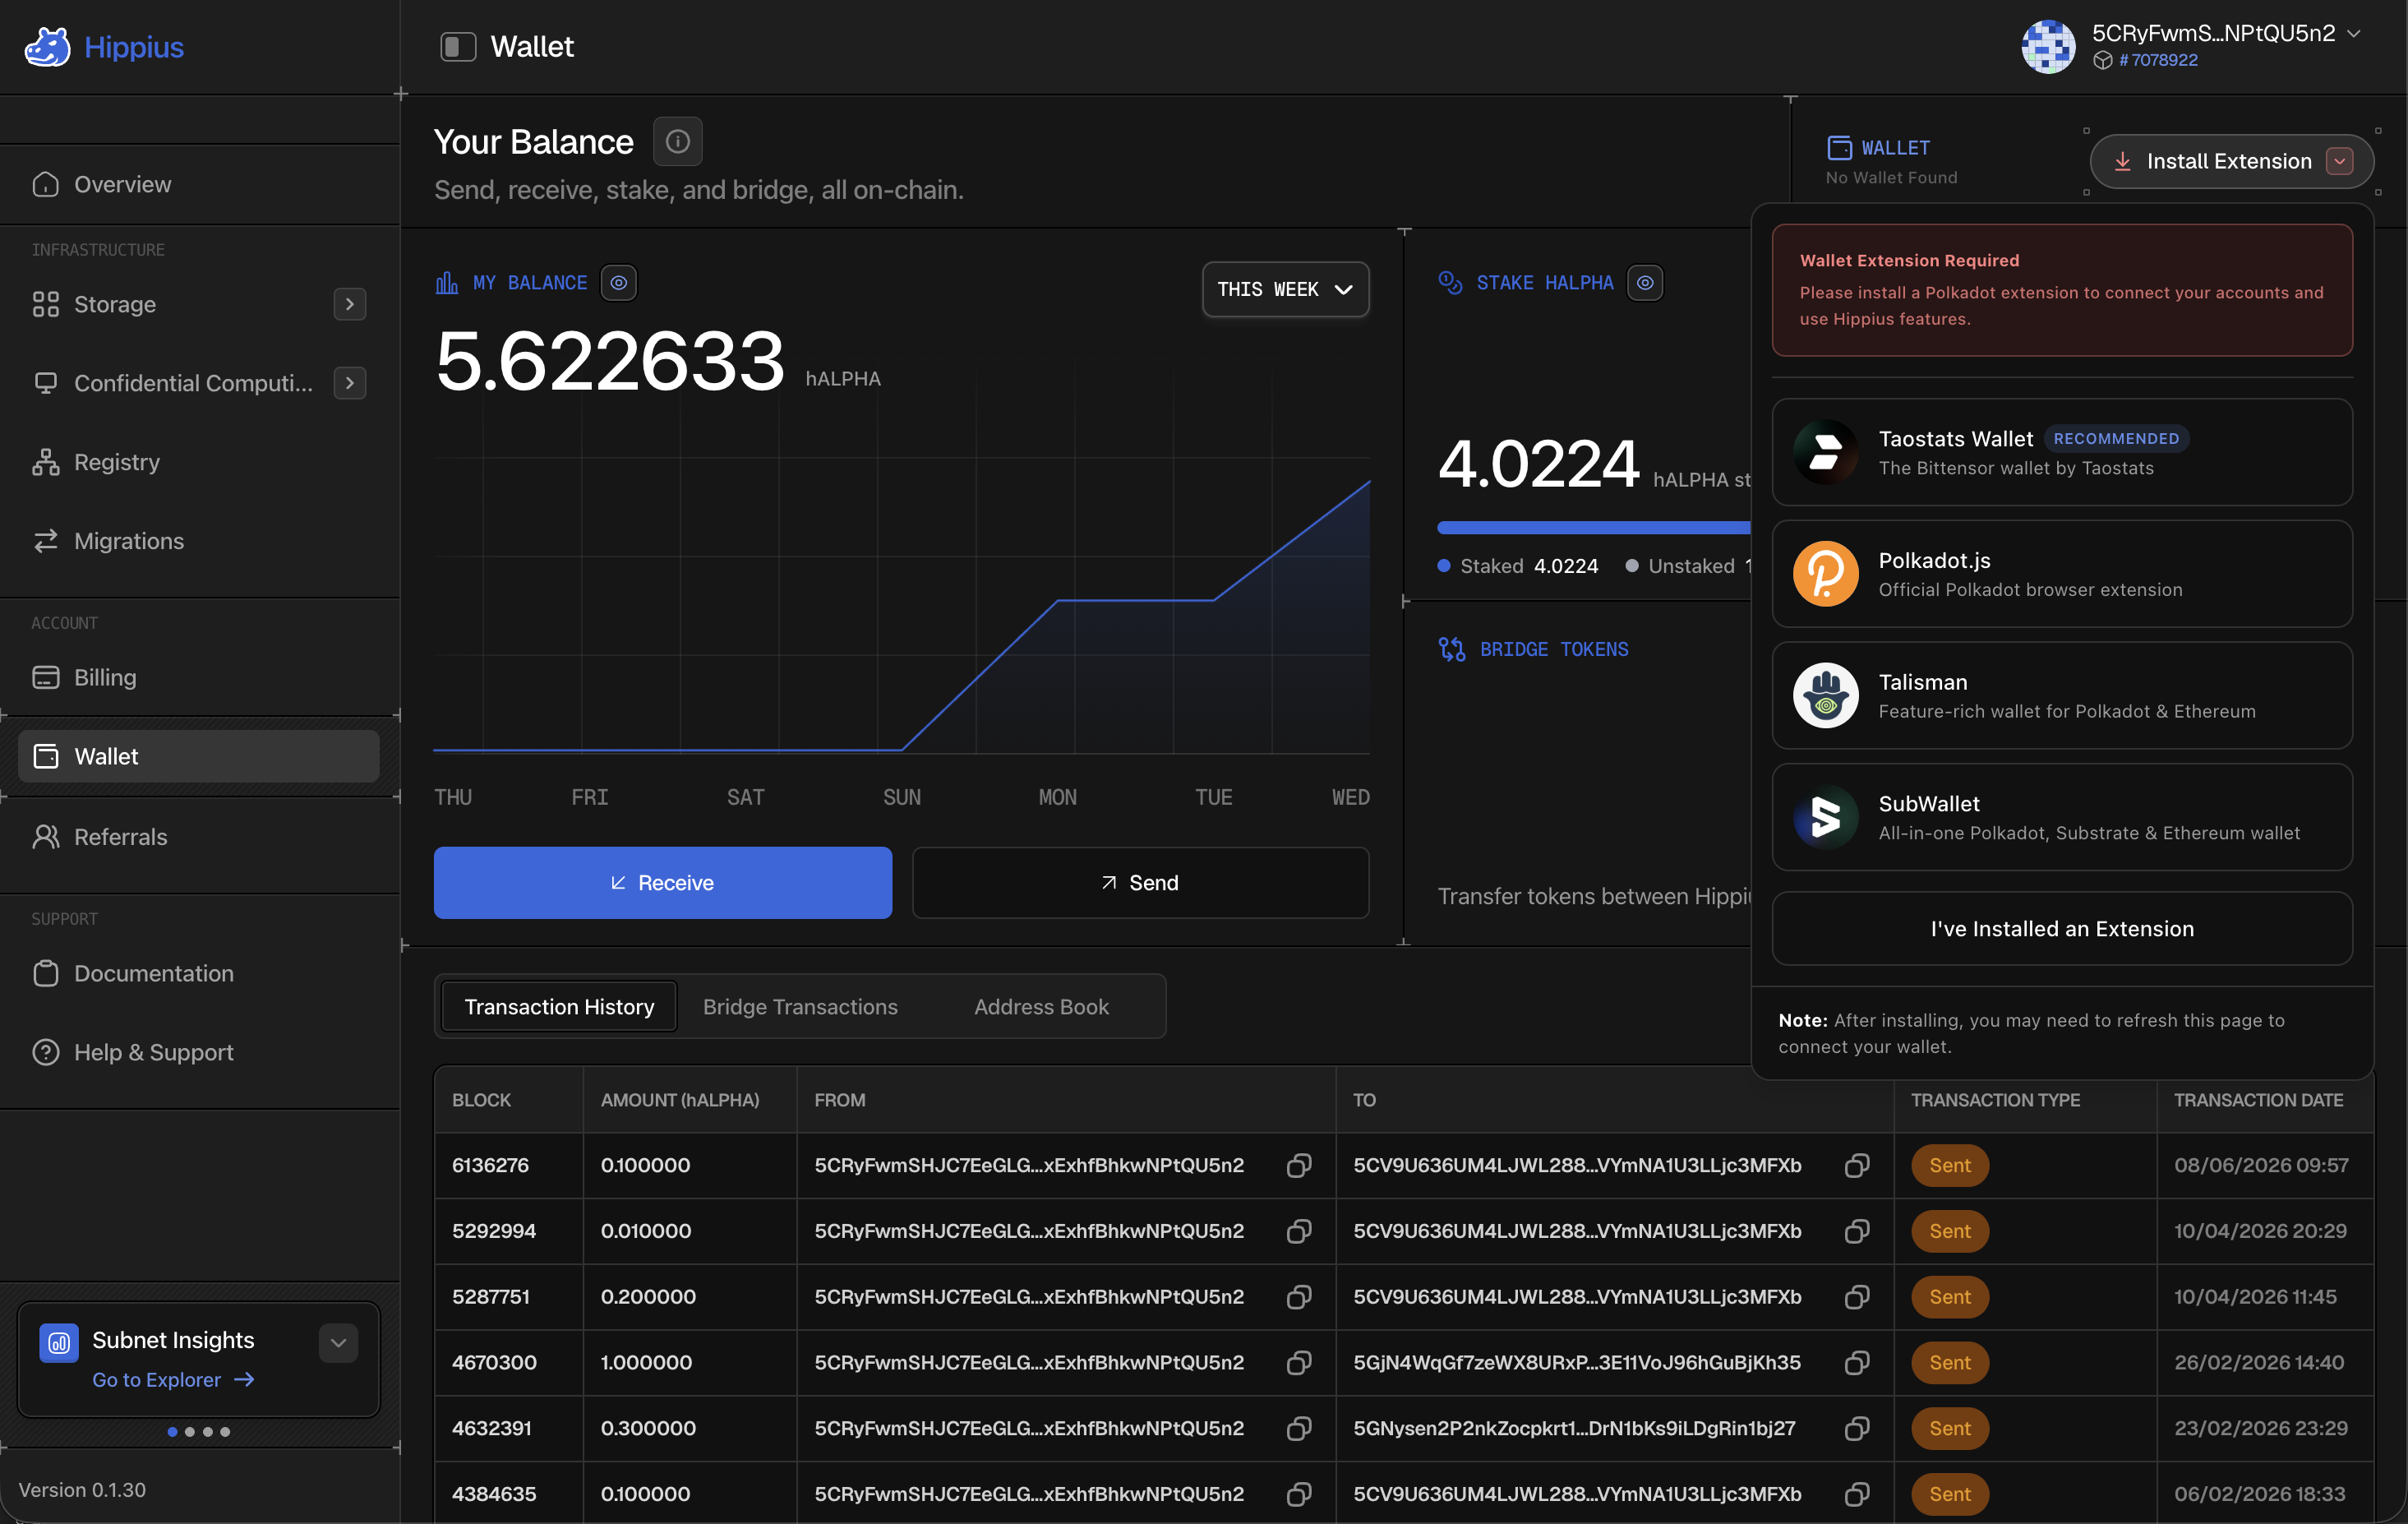The image size is (2408, 1524).
Task: Click the staked hALPHA progress bar
Action: 1594,528
